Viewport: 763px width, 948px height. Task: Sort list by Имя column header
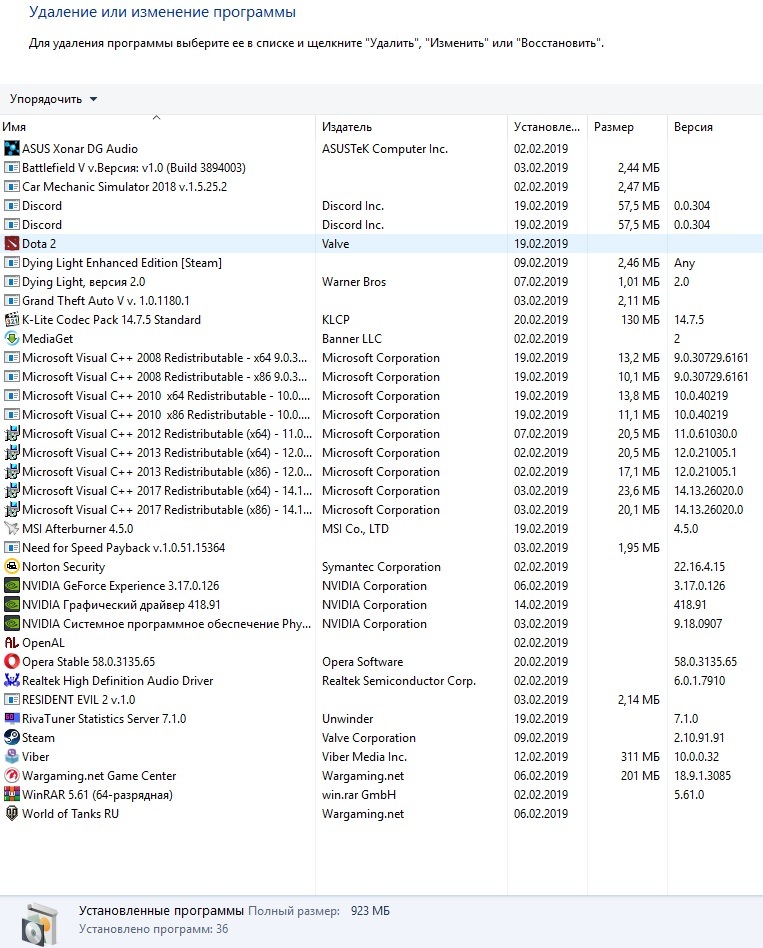coord(14,127)
